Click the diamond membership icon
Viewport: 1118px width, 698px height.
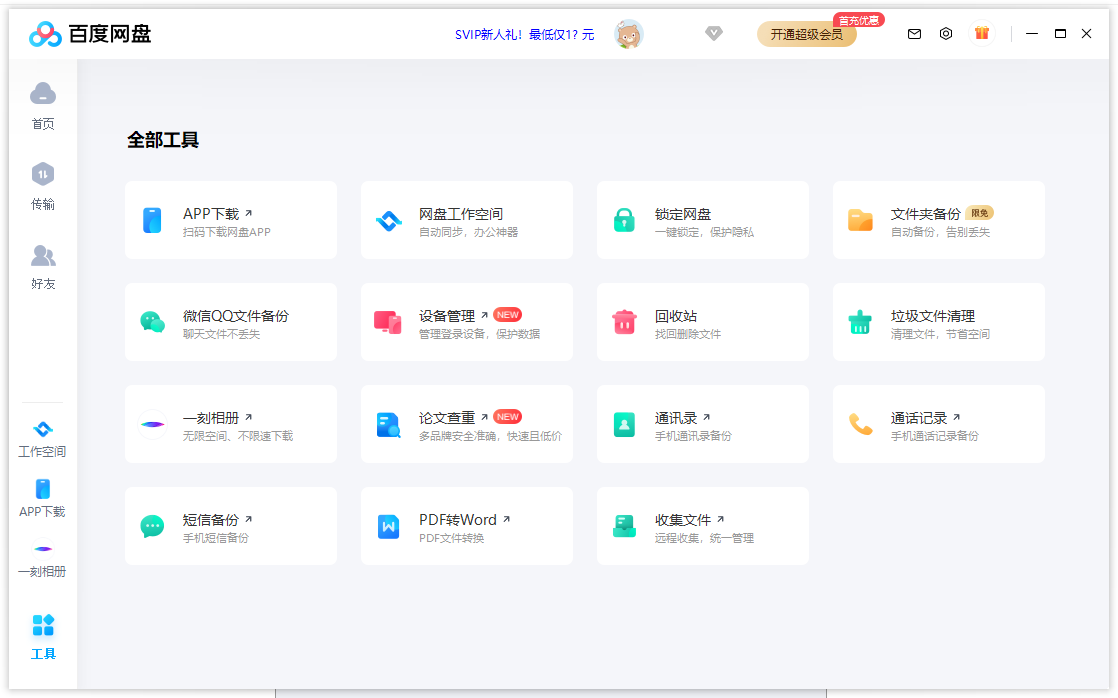pyautogui.click(x=714, y=34)
